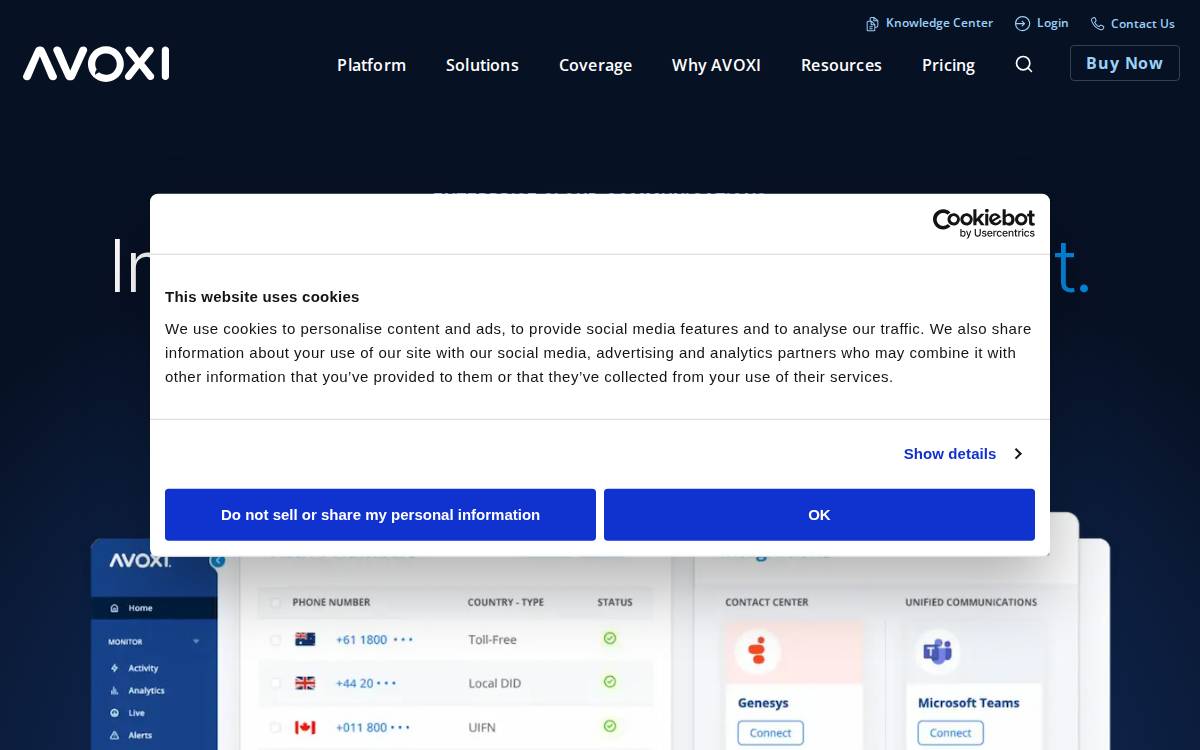
Task: Open Home in the dashboard sidebar
Action: click(x=154, y=607)
